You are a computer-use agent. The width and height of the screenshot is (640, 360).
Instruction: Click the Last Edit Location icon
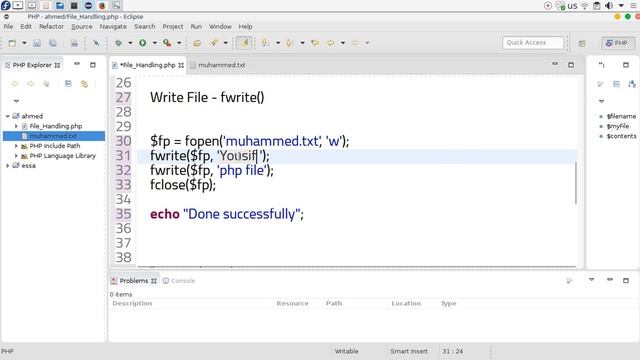[315, 43]
